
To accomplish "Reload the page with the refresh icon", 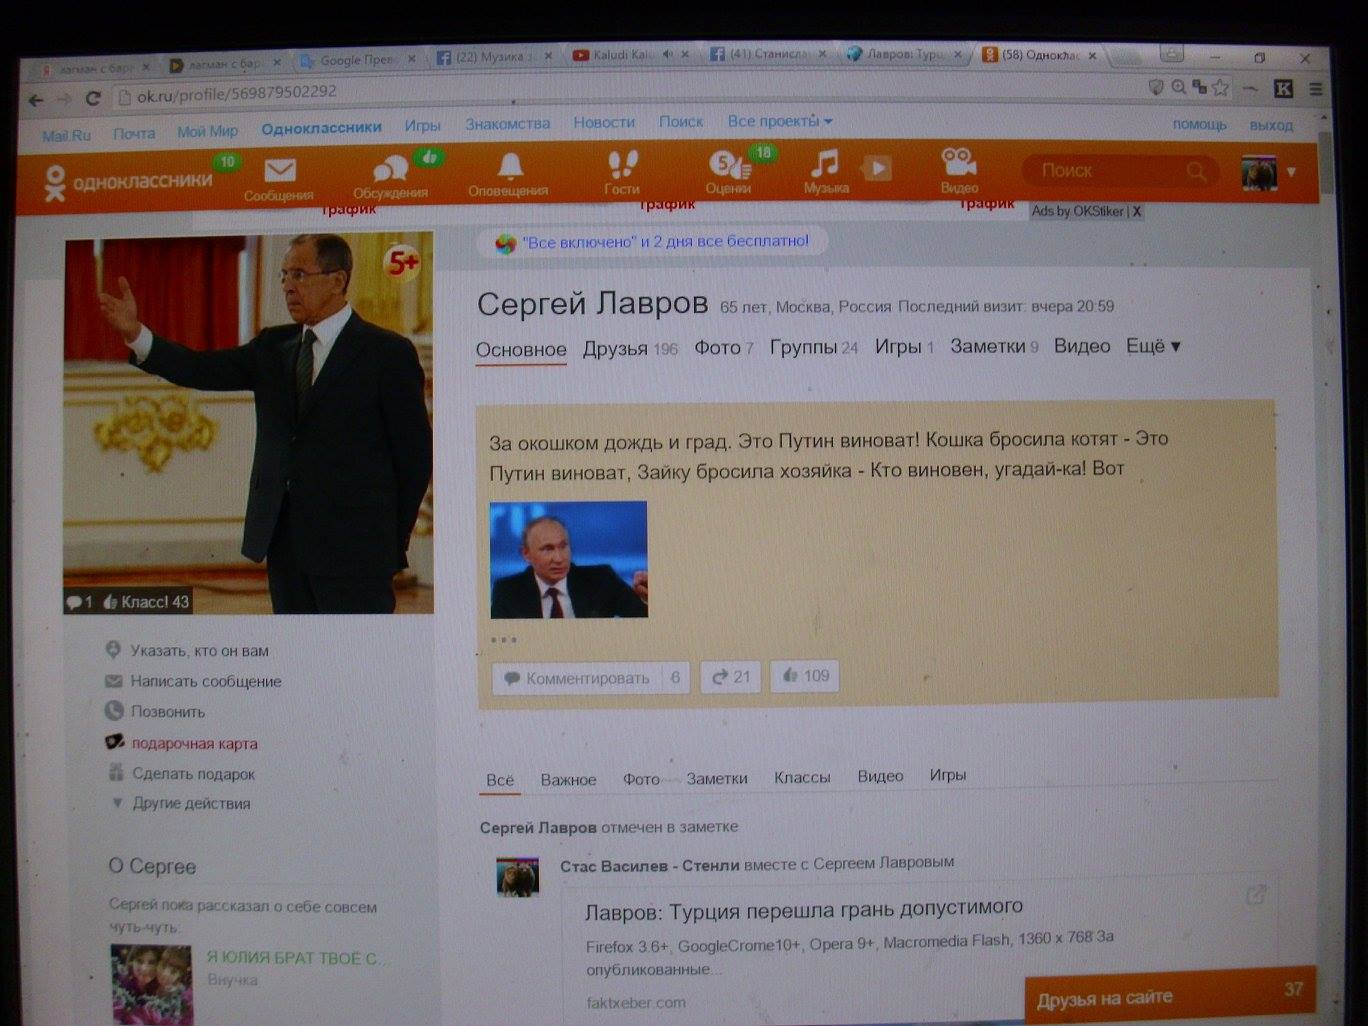I will 93,98.
